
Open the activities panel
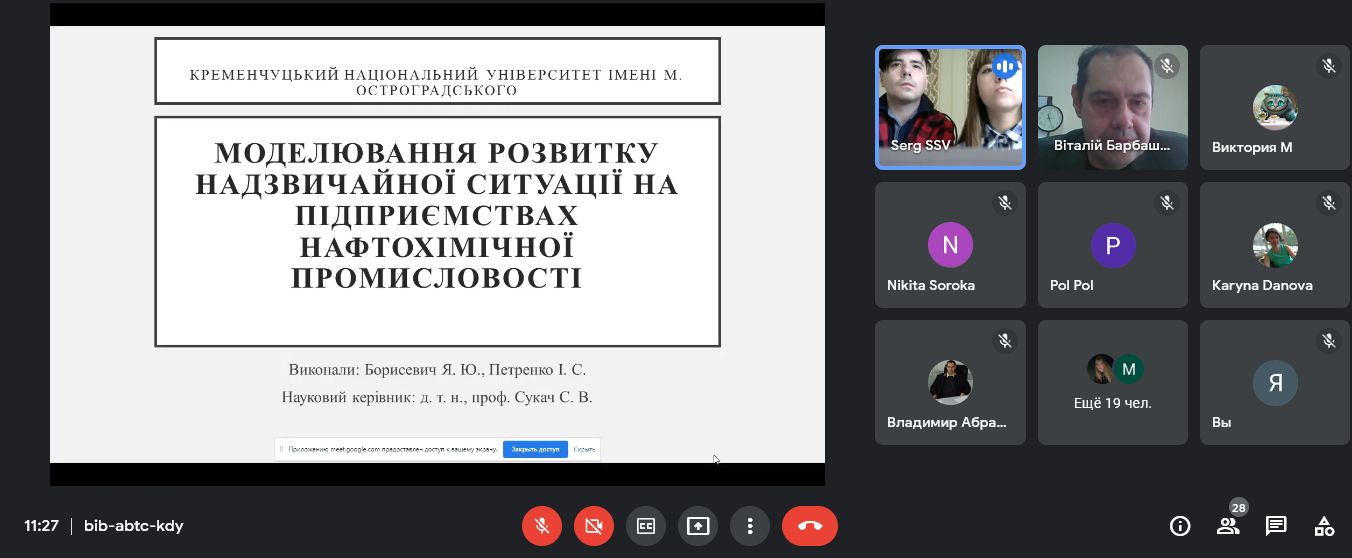pos(1324,526)
